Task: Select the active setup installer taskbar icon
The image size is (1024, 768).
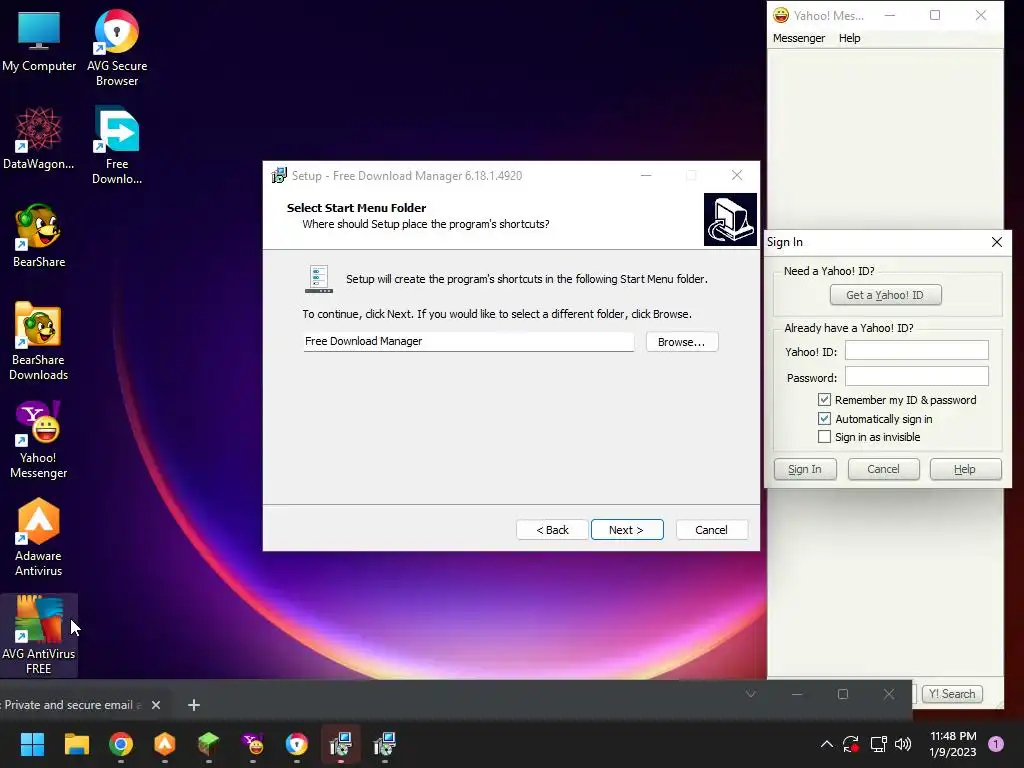Action: click(340, 744)
